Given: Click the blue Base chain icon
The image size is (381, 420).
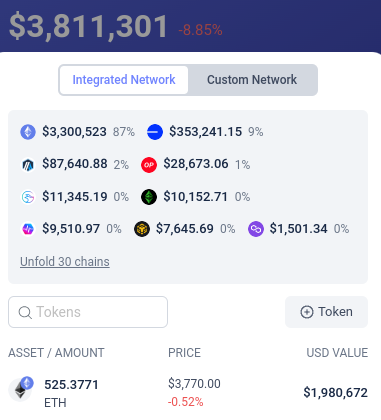Looking at the screenshot, I should click(155, 132).
